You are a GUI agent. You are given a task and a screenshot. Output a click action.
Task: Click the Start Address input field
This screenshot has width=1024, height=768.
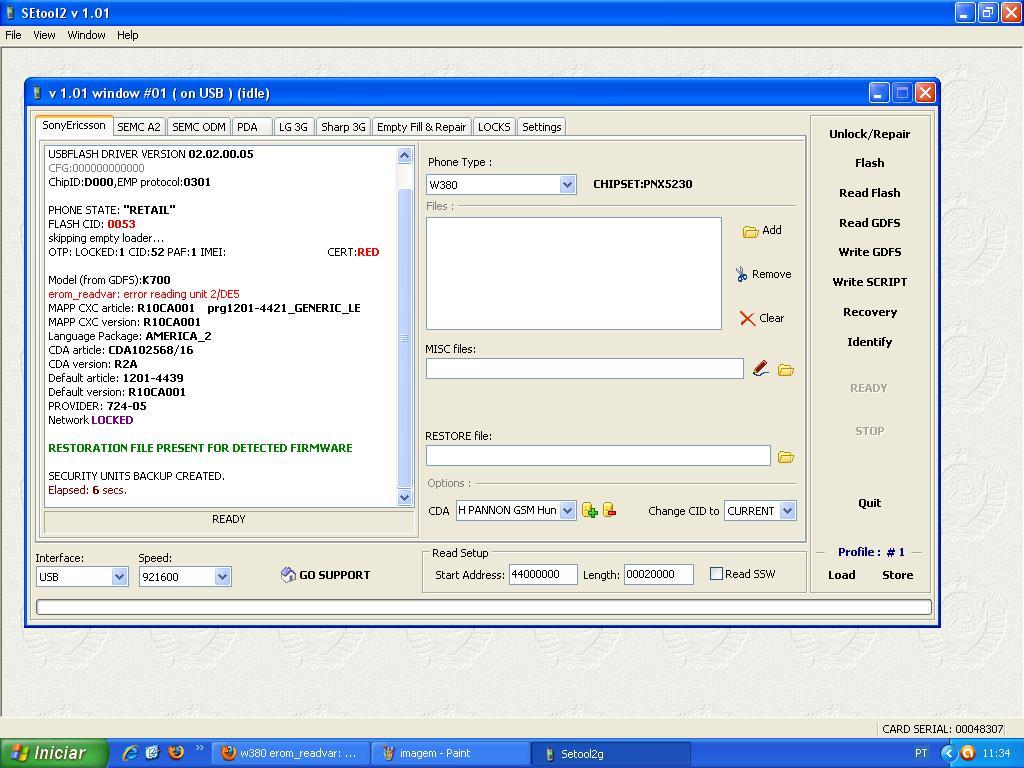tap(543, 575)
